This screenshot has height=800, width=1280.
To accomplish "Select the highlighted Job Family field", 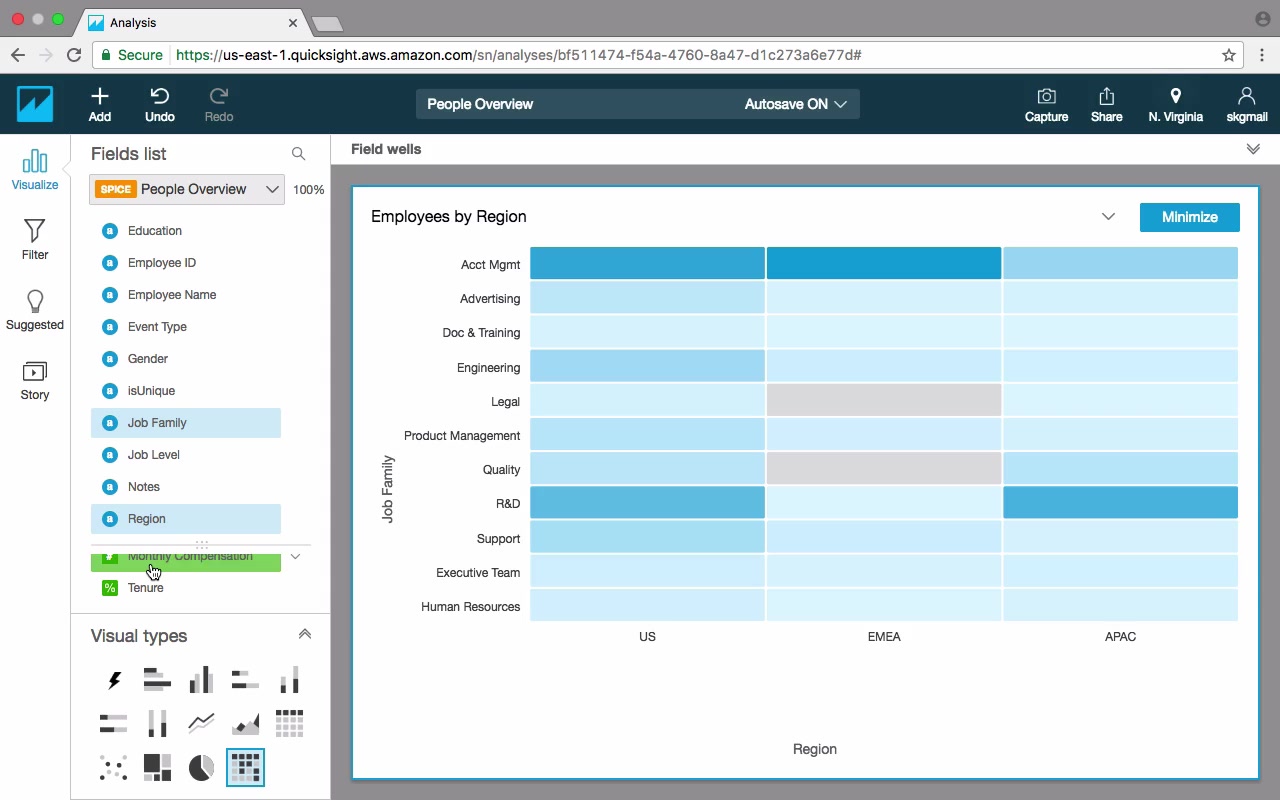I will tap(186, 423).
